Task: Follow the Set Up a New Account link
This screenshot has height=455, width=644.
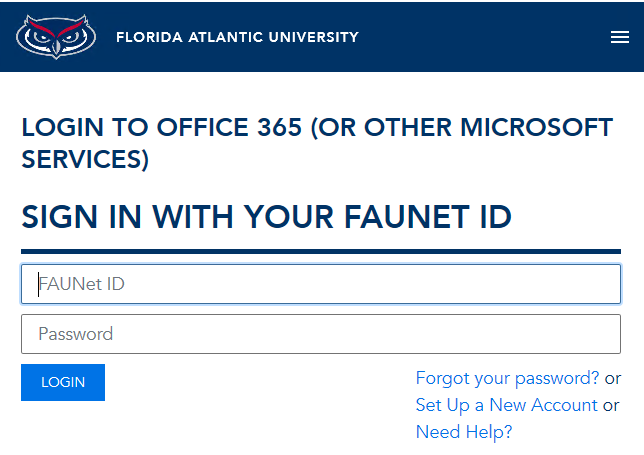Action: 506,405
